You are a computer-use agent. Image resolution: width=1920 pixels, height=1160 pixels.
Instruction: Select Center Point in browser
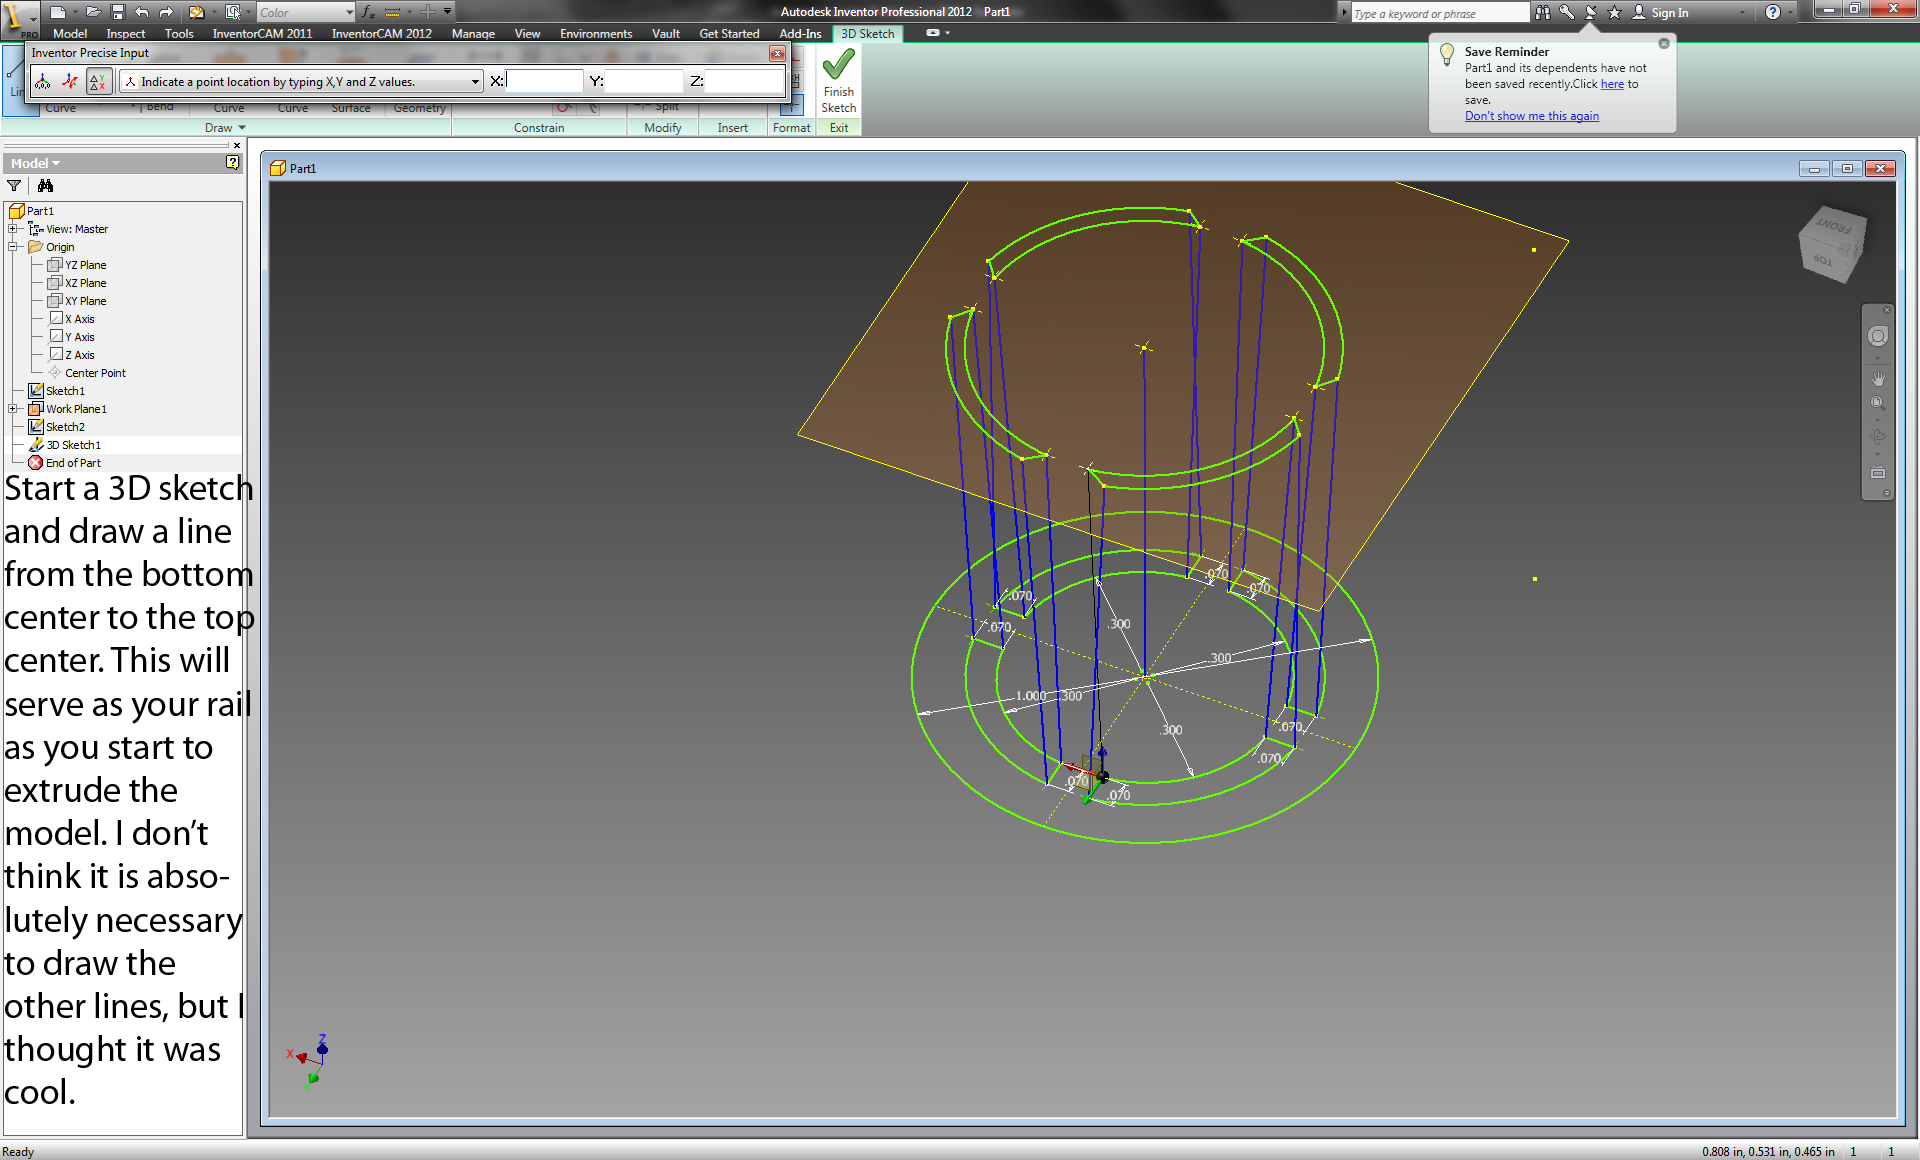click(87, 373)
